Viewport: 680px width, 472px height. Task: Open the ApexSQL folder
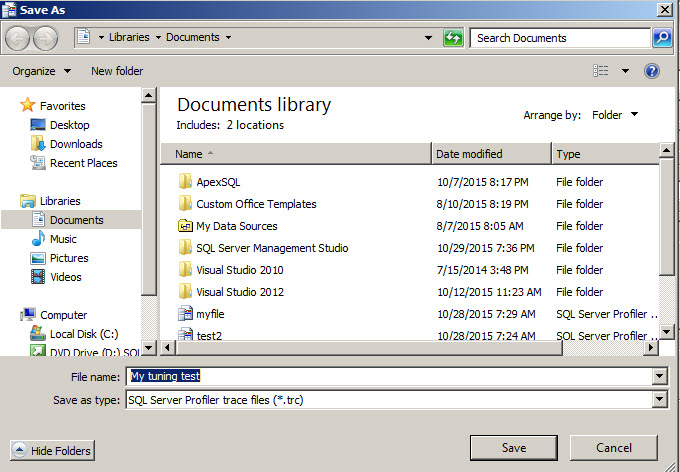click(x=218, y=182)
